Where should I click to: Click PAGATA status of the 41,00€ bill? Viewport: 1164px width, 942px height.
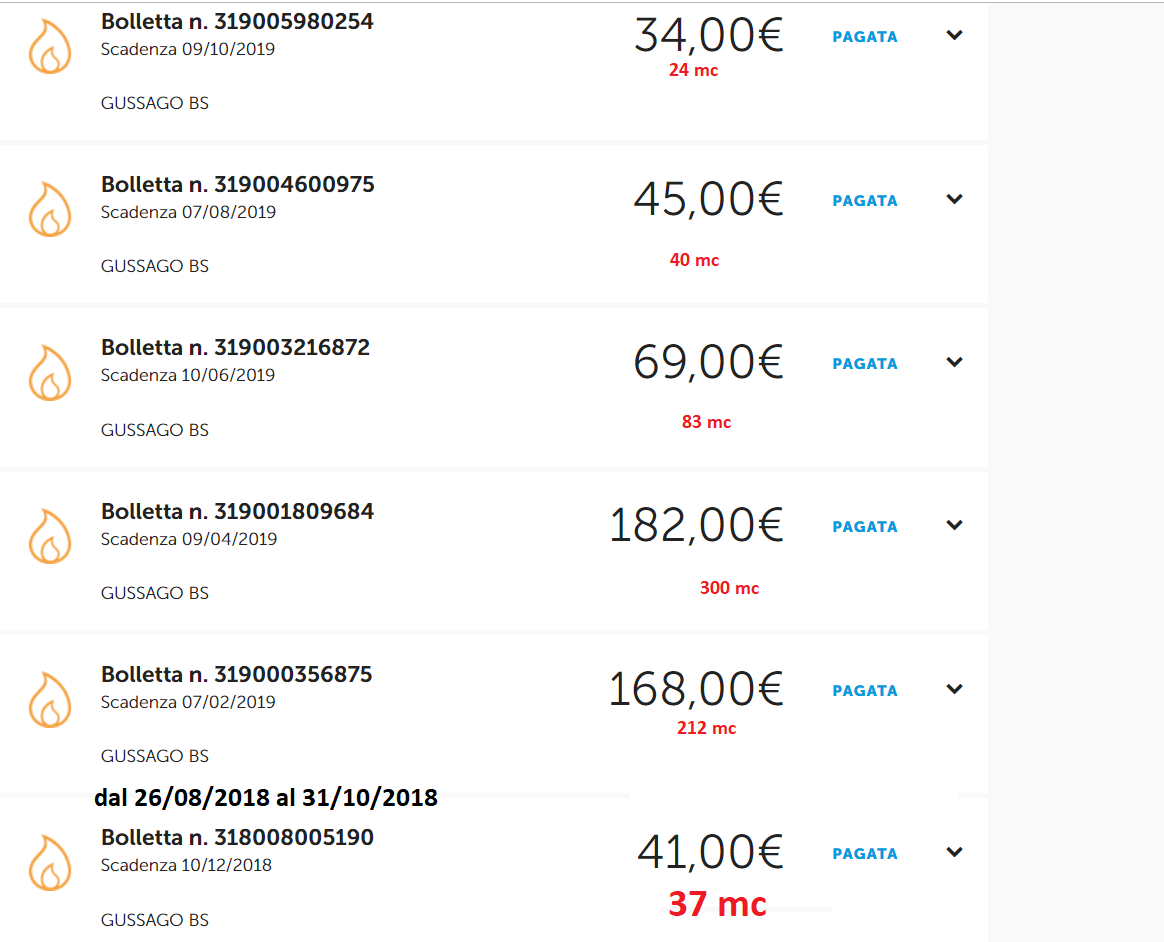(865, 854)
